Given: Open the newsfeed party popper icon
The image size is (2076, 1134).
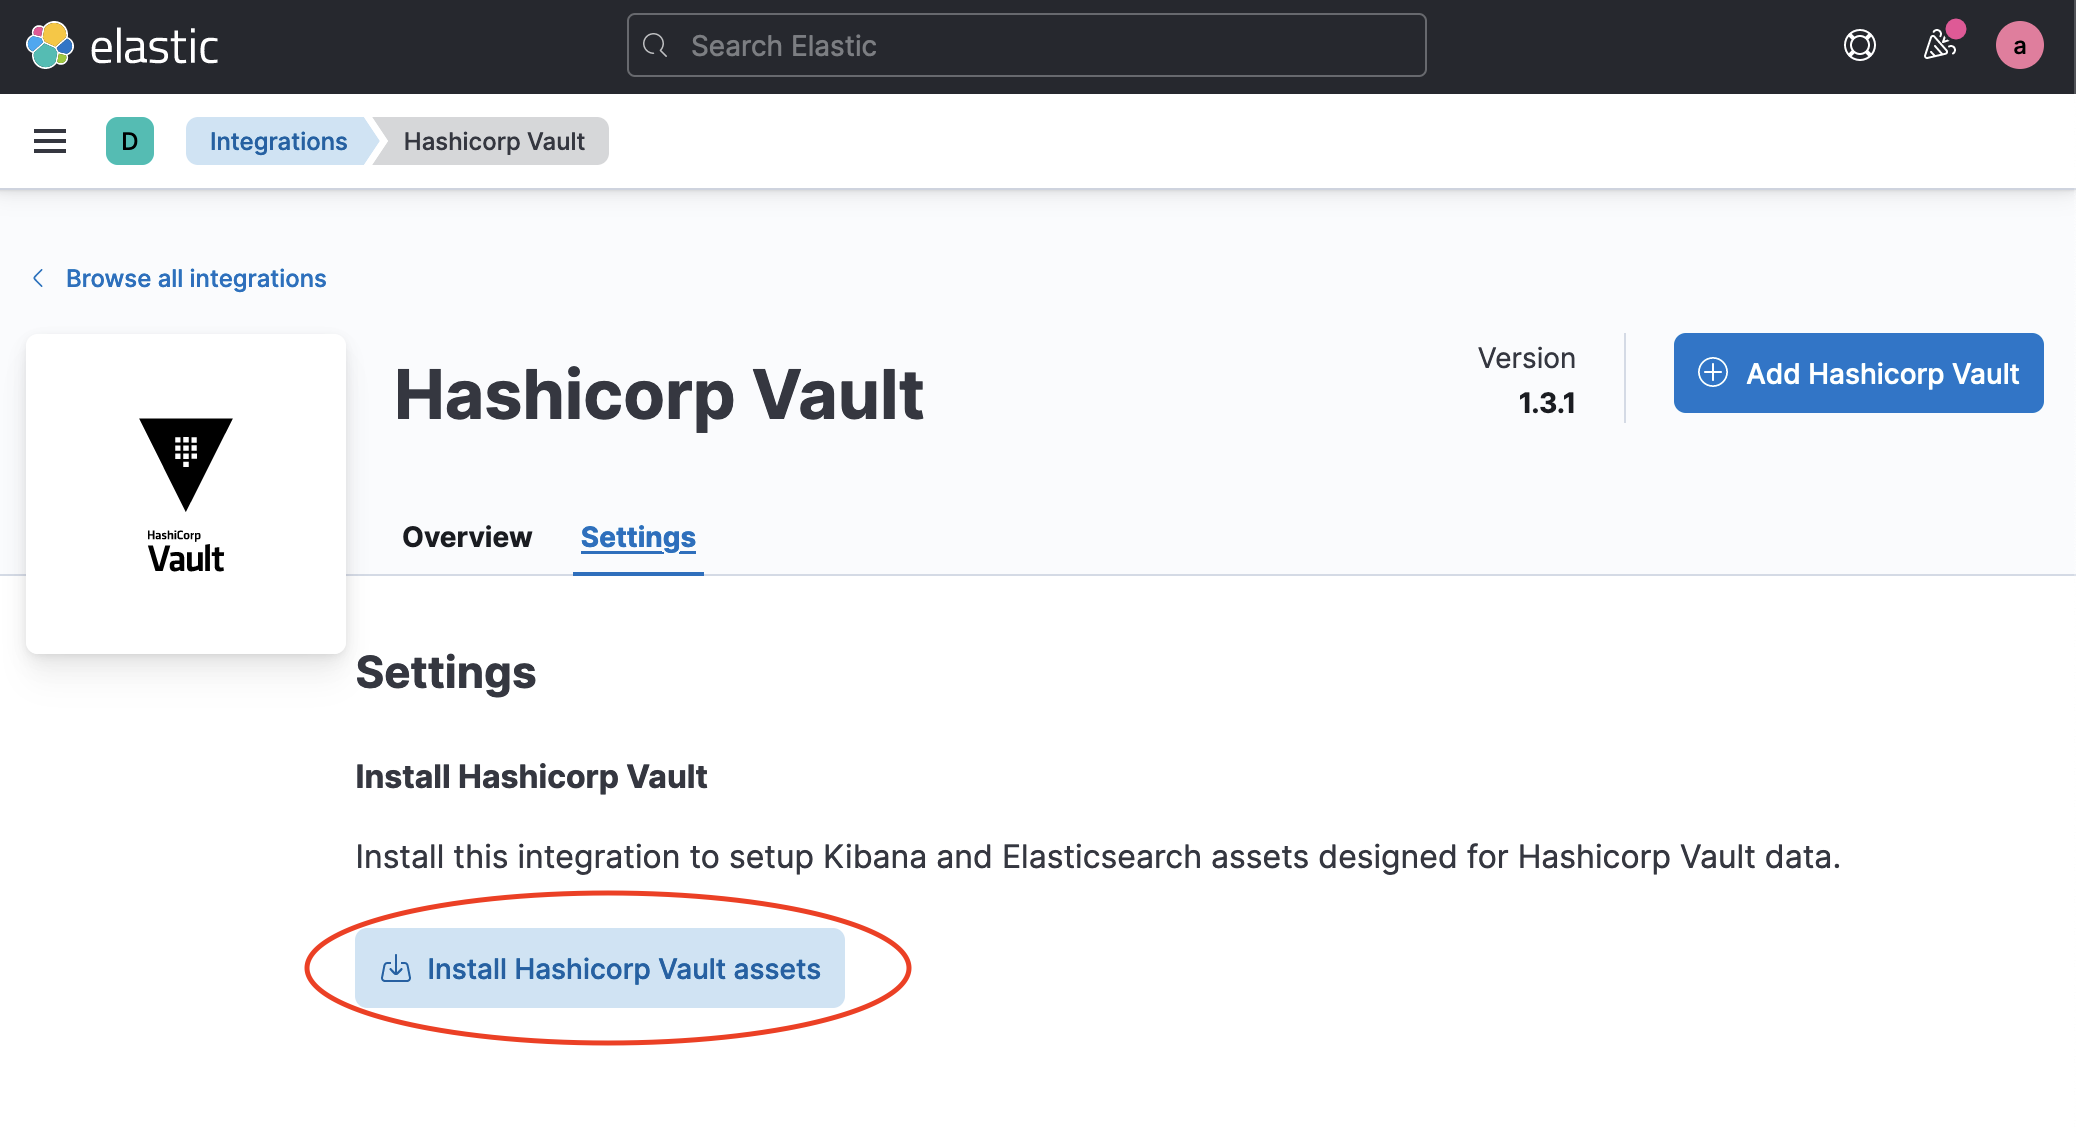Looking at the screenshot, I should coord(1939,46).
